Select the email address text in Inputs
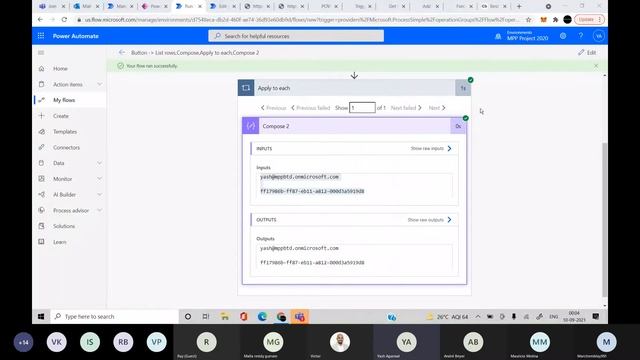 pos(300,177)
